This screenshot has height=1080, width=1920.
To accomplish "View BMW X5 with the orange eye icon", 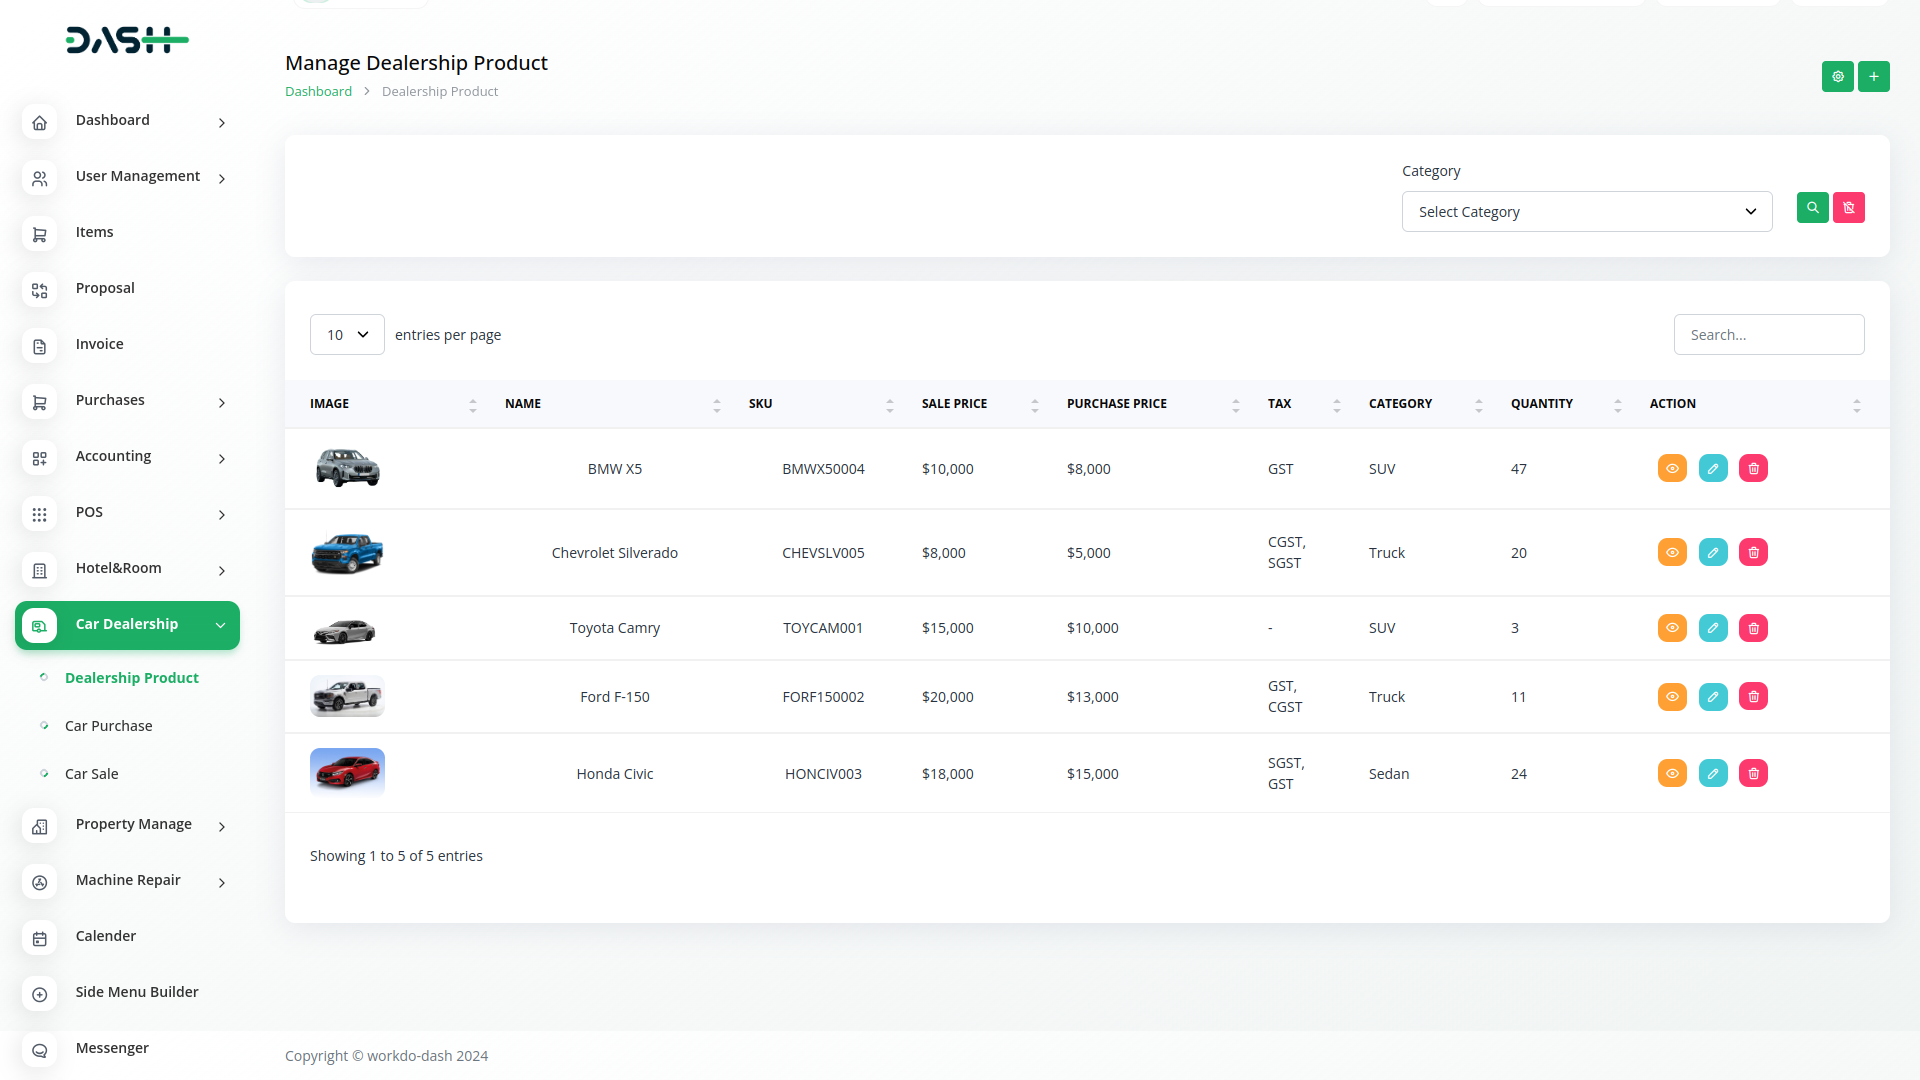I will tap(1672, 469).
